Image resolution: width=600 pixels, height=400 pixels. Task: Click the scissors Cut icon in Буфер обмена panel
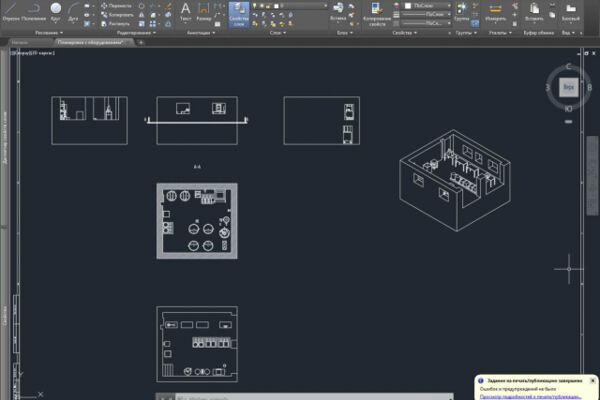(552, 5)
